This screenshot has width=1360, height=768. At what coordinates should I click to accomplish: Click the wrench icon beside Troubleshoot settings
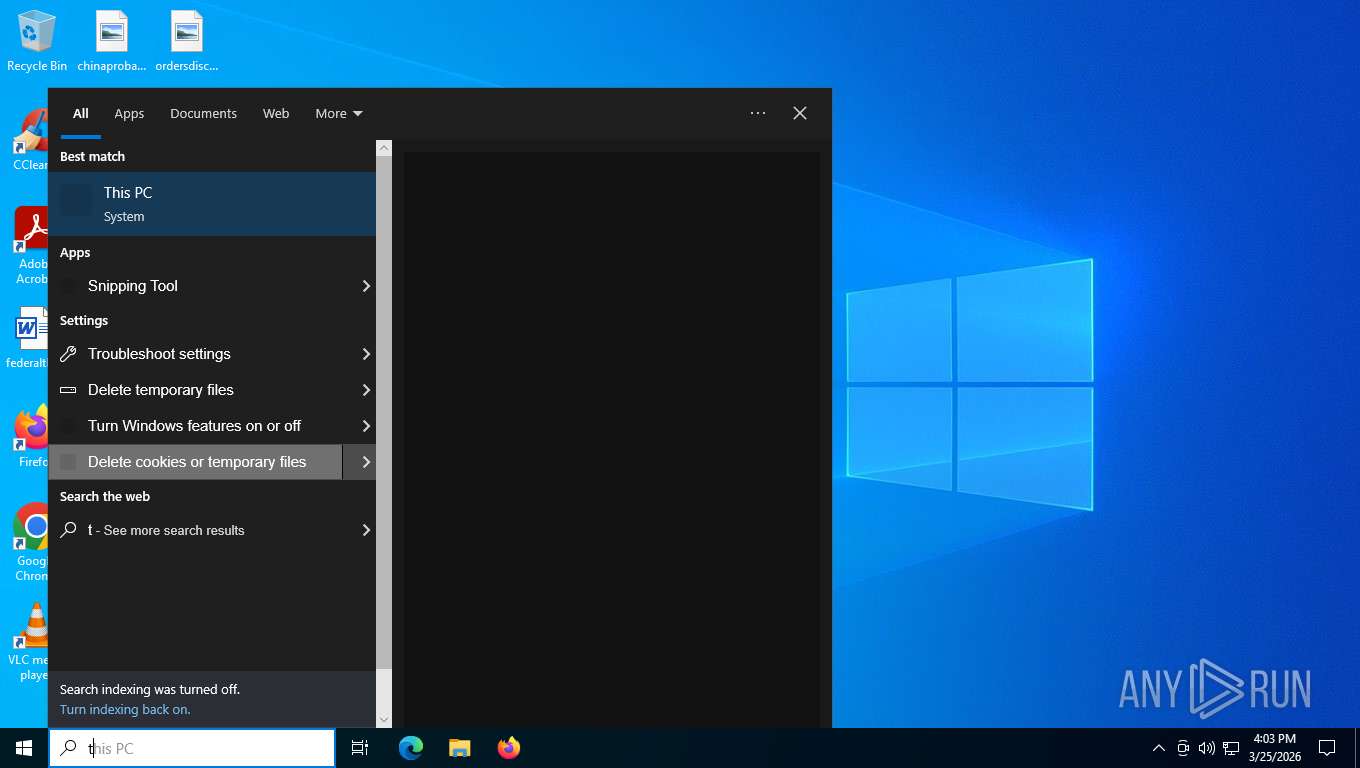click(68, 354)
